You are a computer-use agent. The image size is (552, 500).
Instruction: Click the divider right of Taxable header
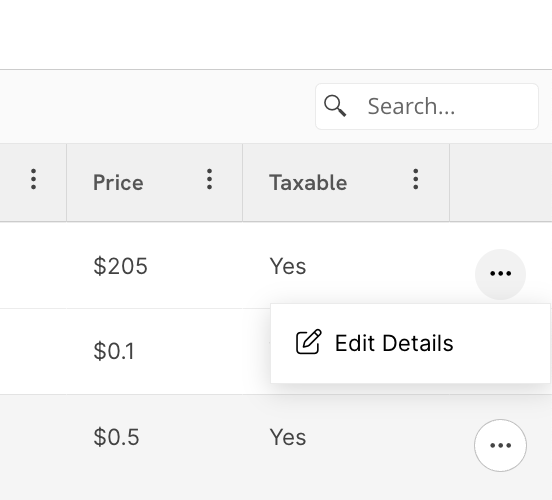pyautogui.click(x=450, y=182)
